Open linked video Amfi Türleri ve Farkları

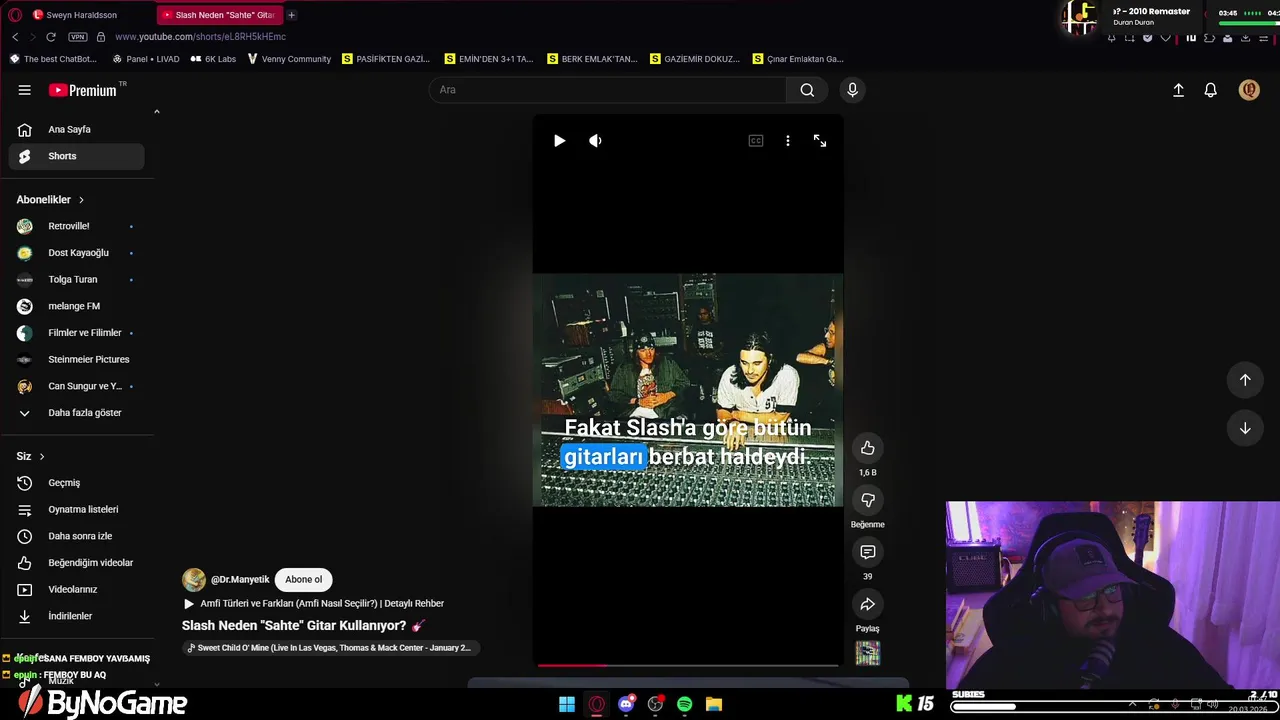(313, 603)
